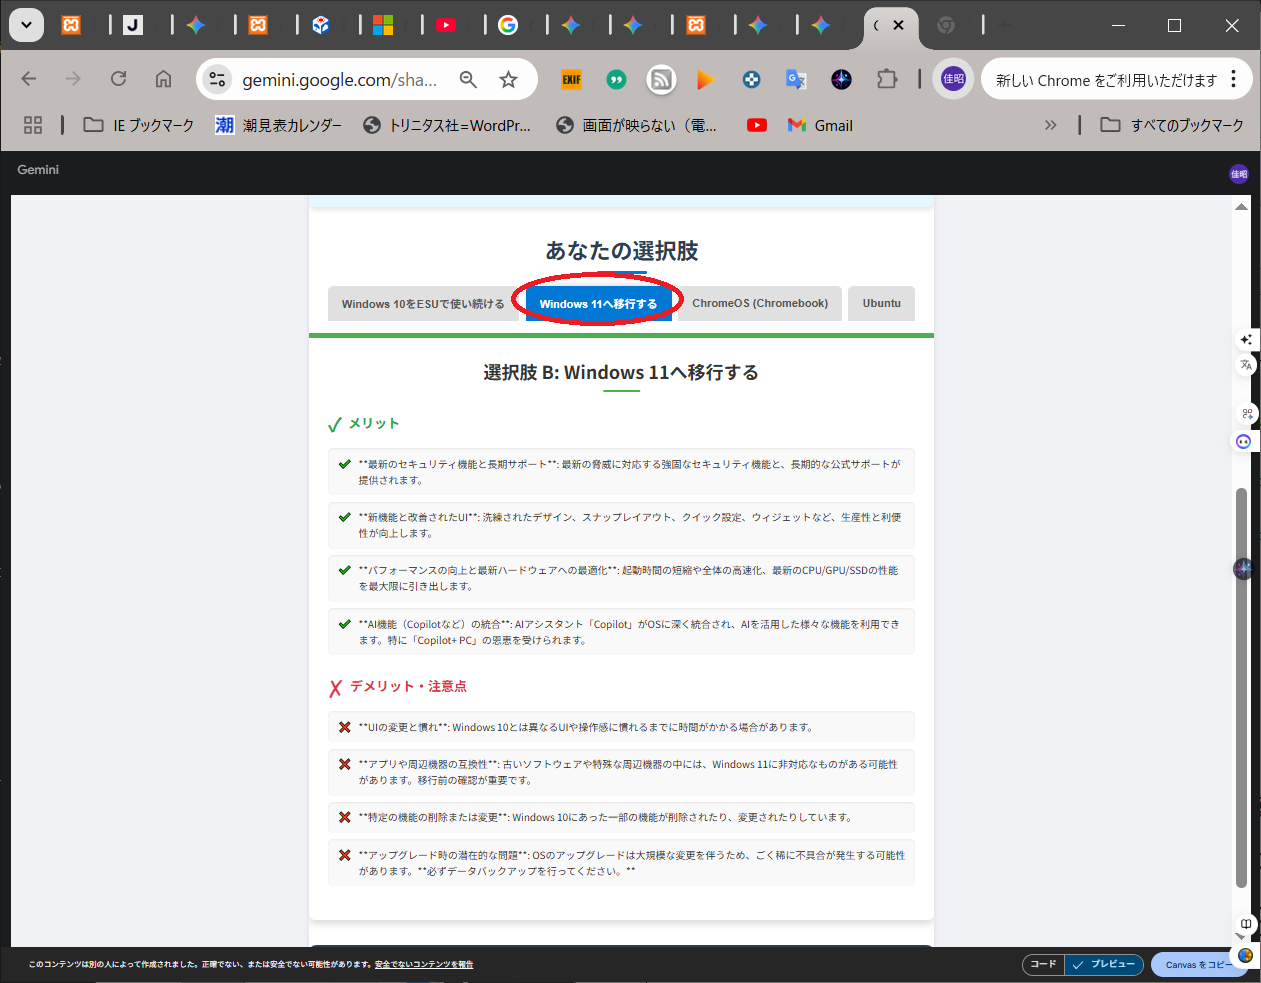Switch to the YouTube browser tab
This screenshot has height=983, width=1261.
(446, 25)
